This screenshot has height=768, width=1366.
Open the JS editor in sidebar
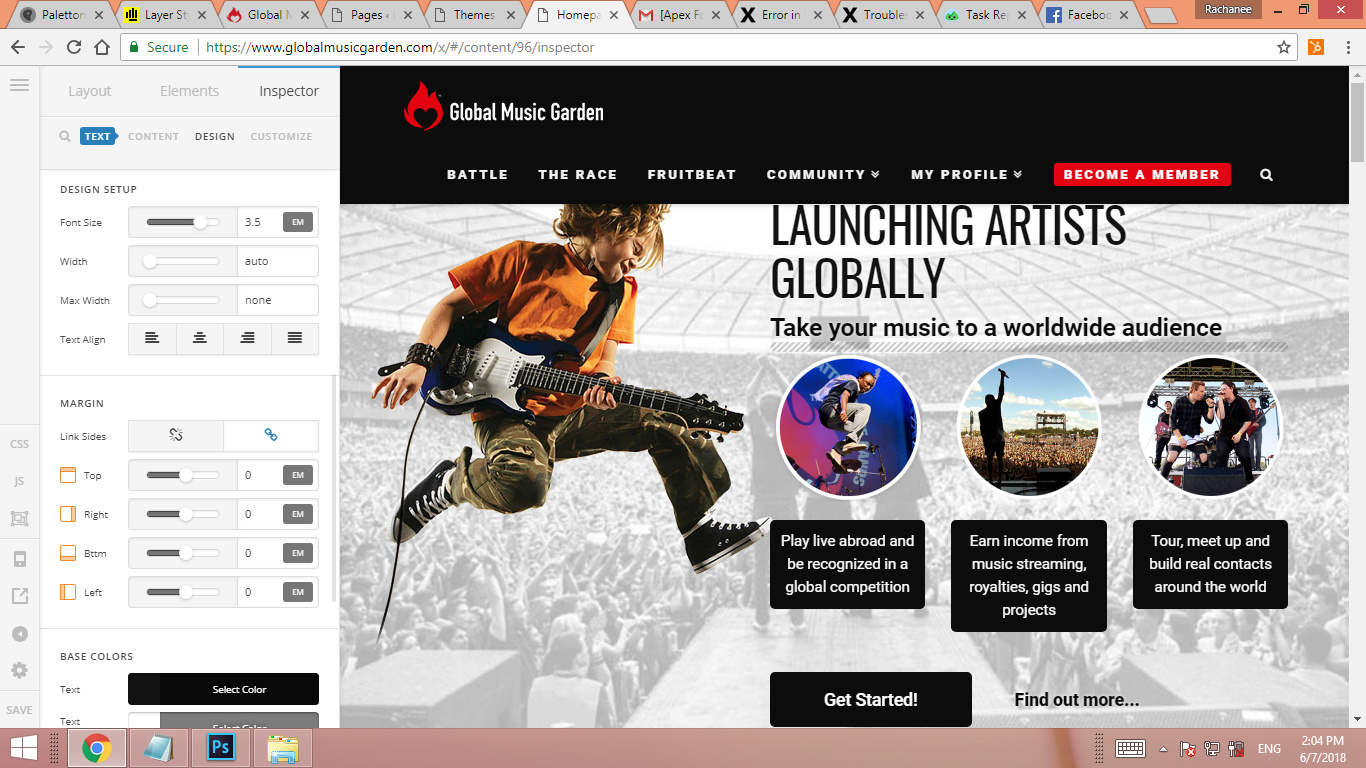[x=19, y=481]
